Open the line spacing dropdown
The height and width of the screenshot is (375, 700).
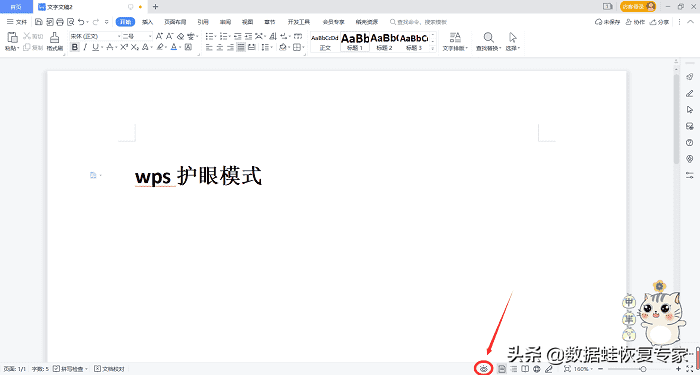click(x=267, y=47)
